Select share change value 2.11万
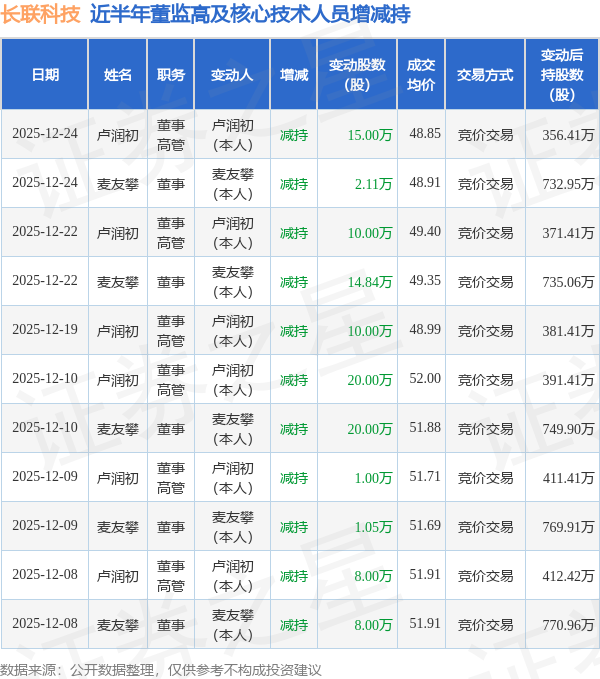 click(374, 184)
